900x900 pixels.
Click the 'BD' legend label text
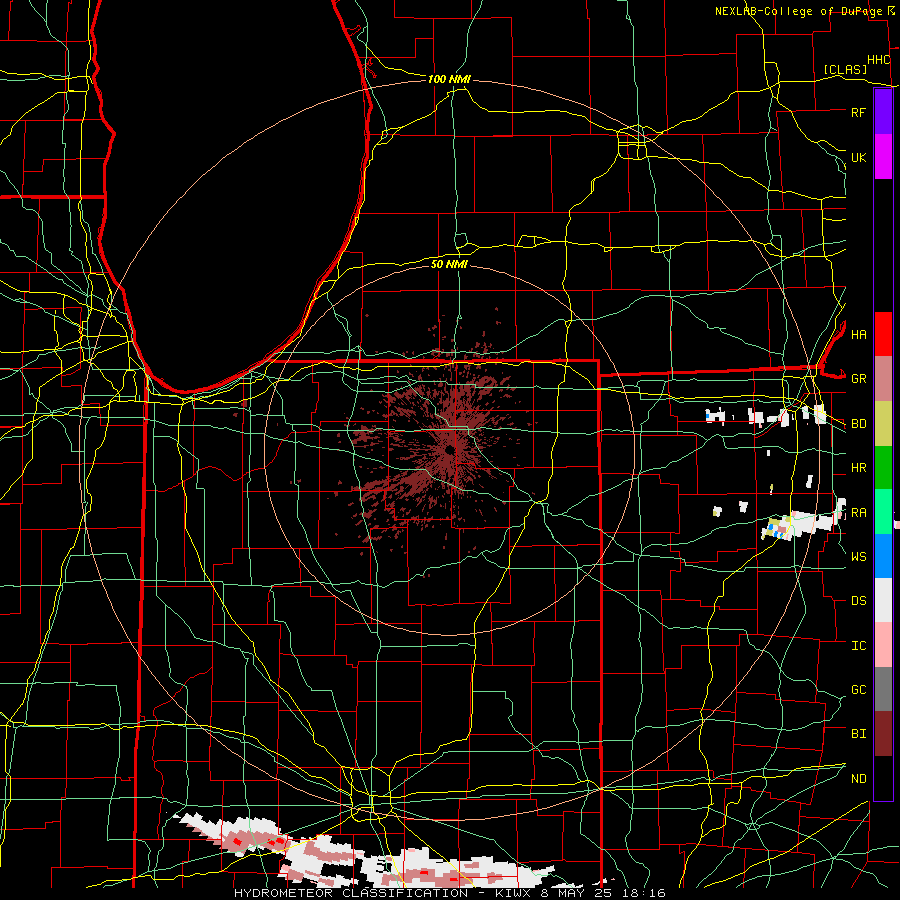[858, 424]
